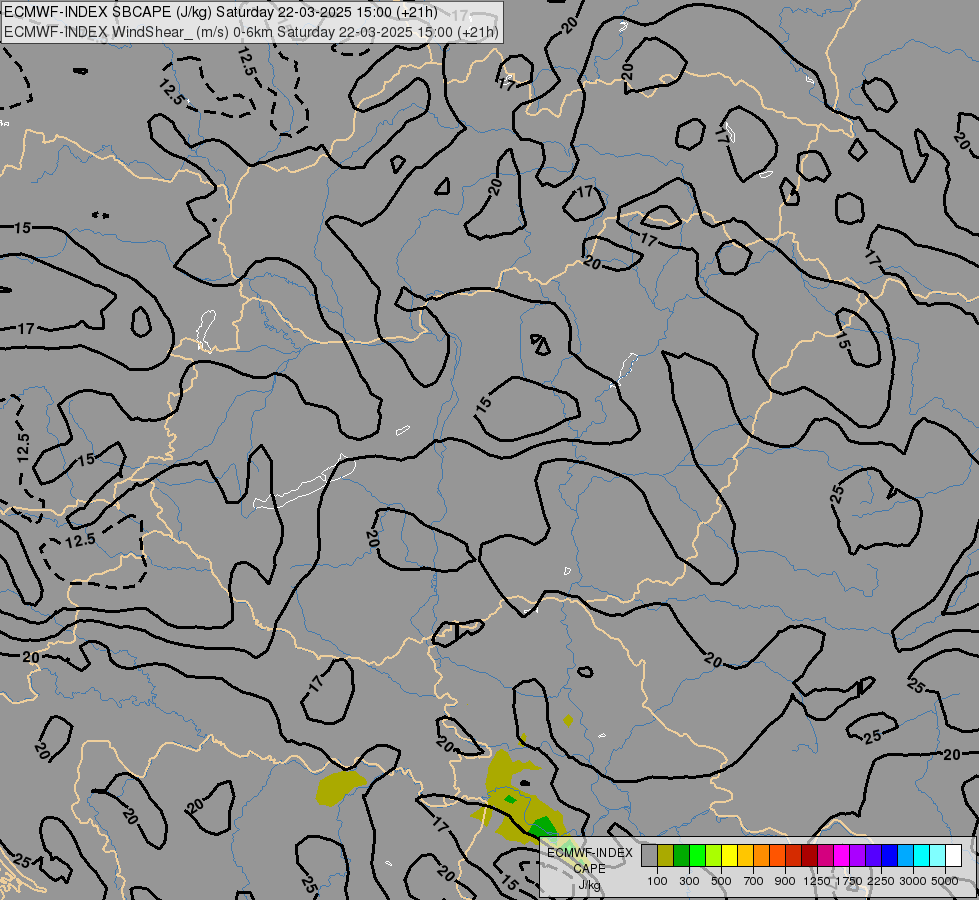Click the '700' legend scale value
The height and width of the screenshot is (900, 979).
pyautogui.click(x=754, y=881)
